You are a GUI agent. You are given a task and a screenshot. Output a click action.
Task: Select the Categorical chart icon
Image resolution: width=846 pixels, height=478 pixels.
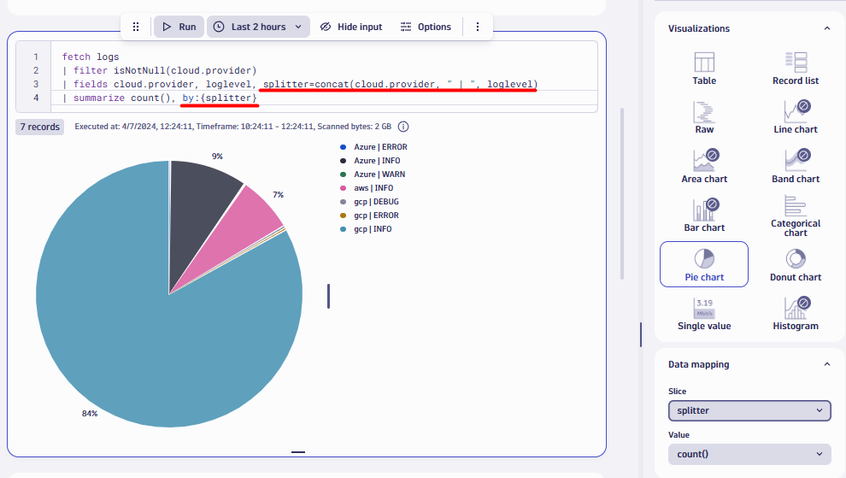[x=795, y=213]
